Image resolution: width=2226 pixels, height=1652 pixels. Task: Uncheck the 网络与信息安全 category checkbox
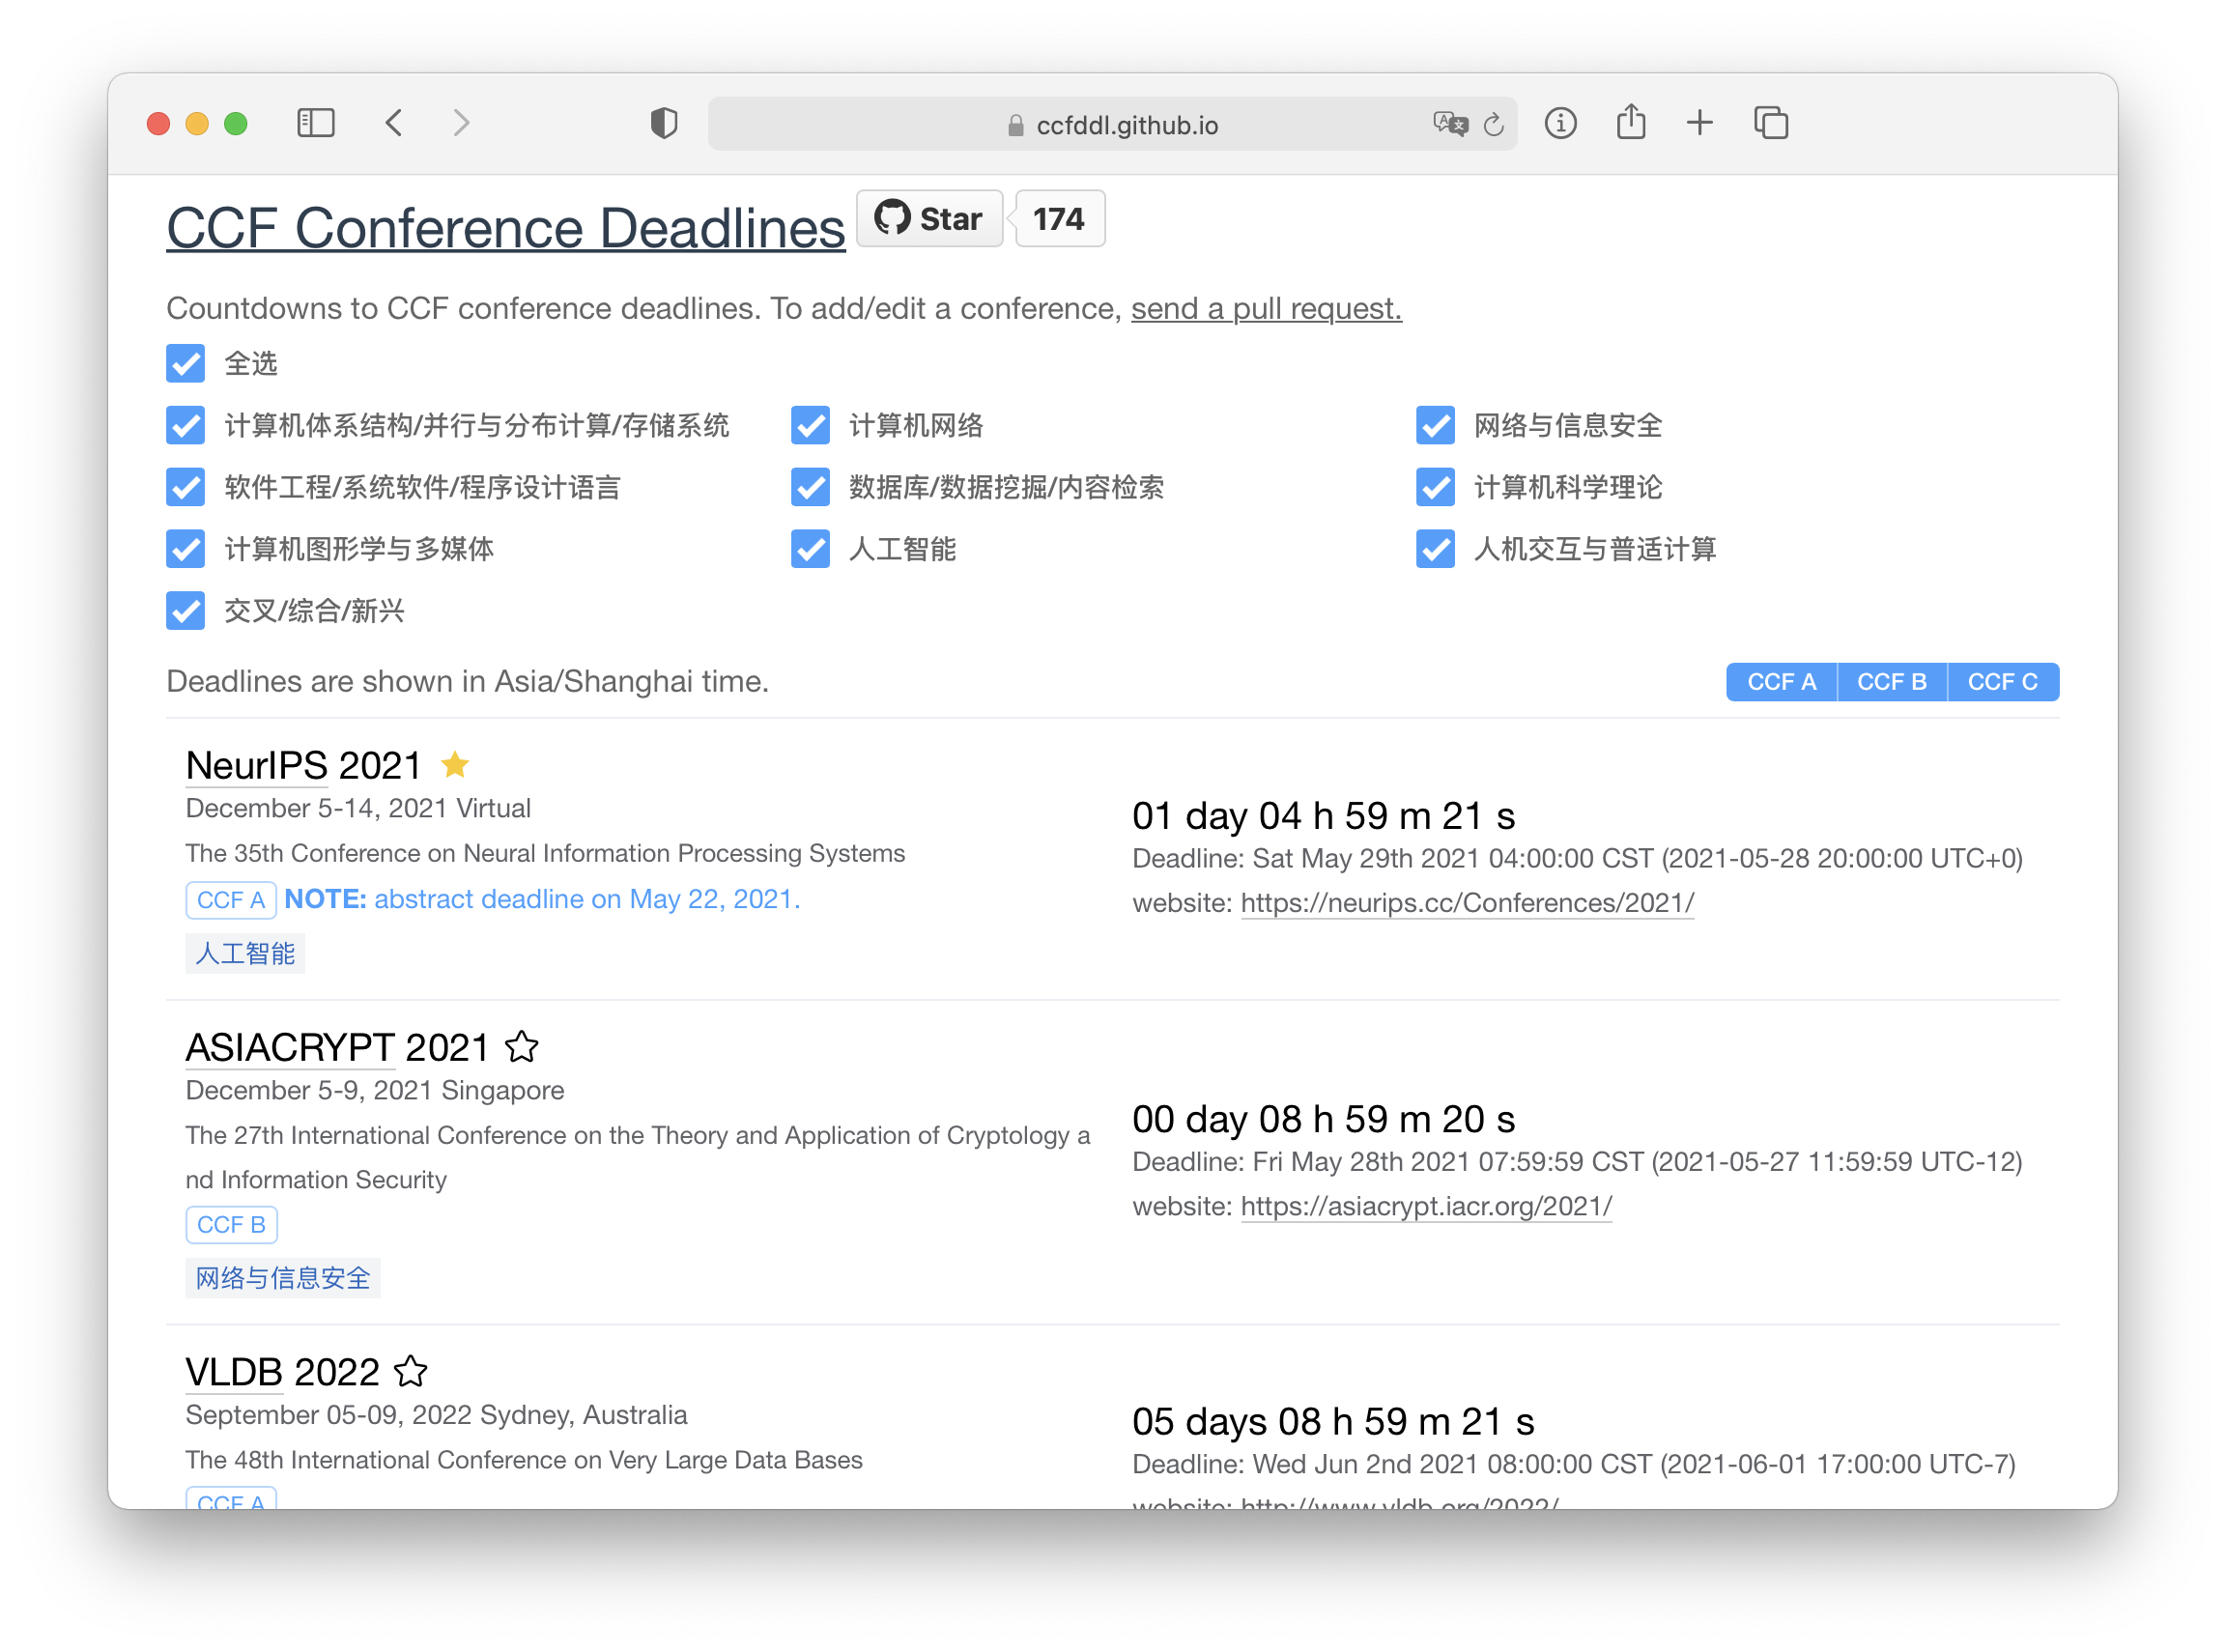point(1435,425)
